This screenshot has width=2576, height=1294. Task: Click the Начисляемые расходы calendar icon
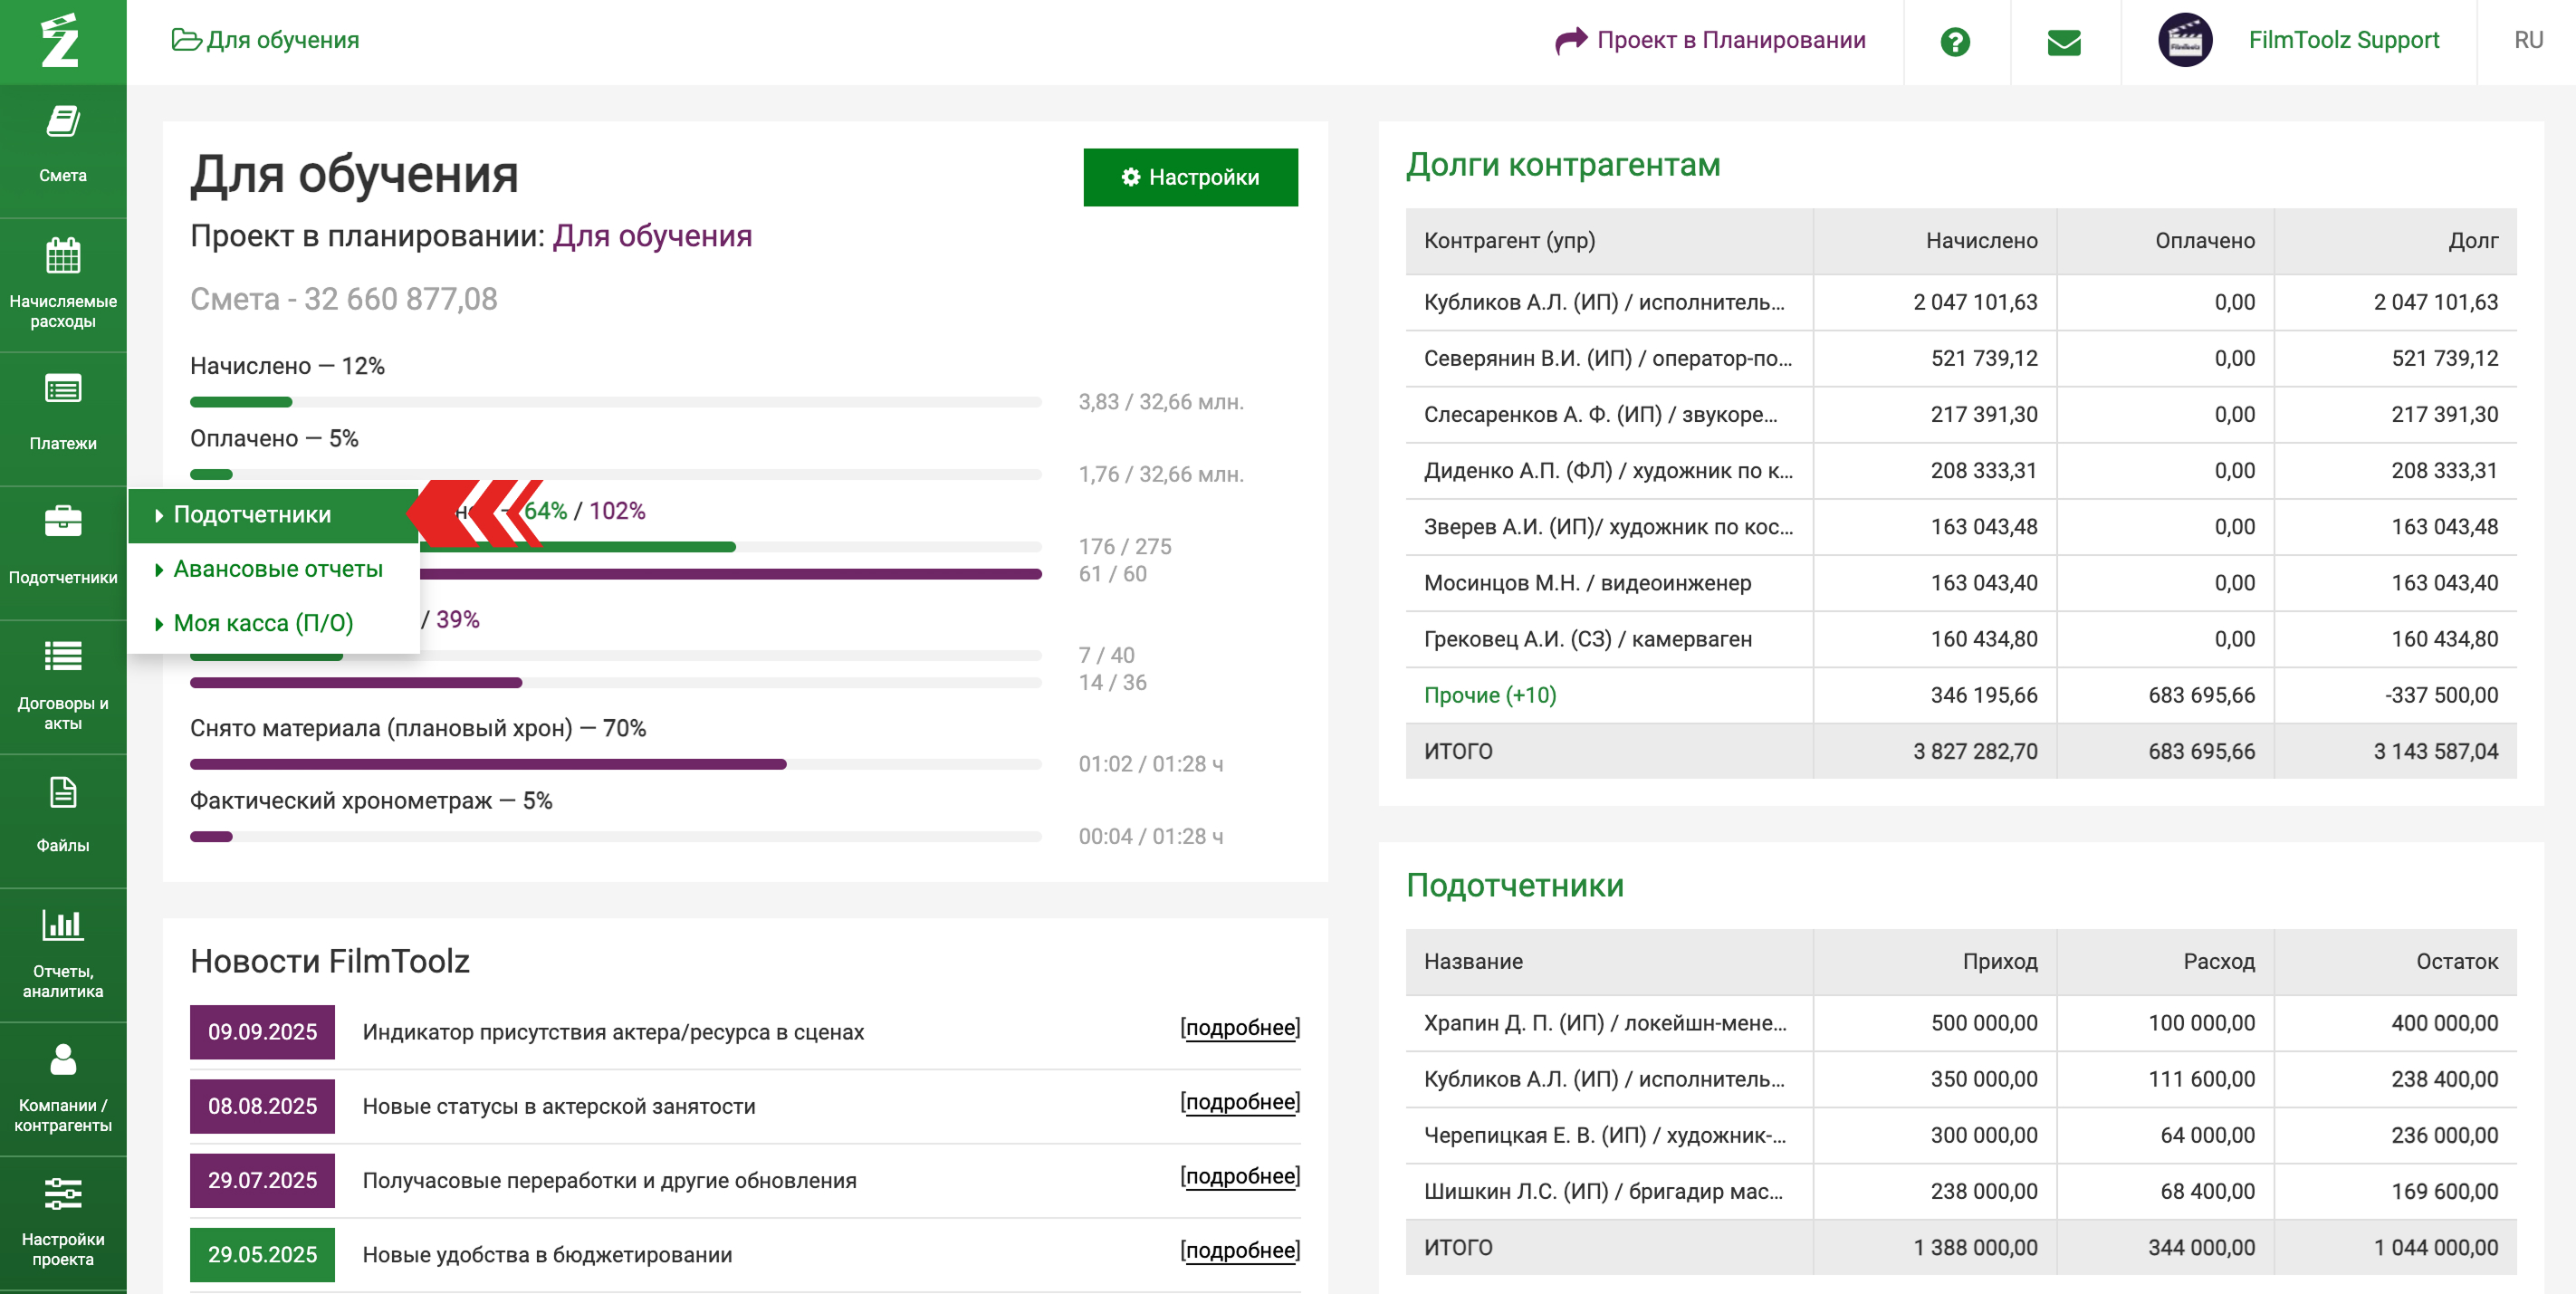pyautogui.click(x=63, y=256)
